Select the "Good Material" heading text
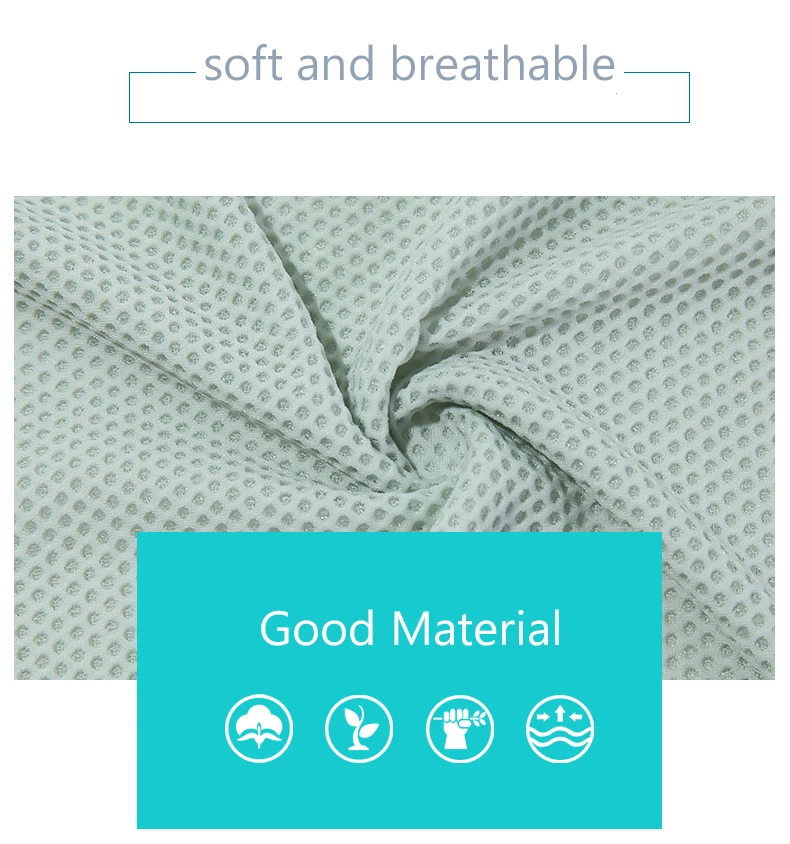 click(411, 628)
